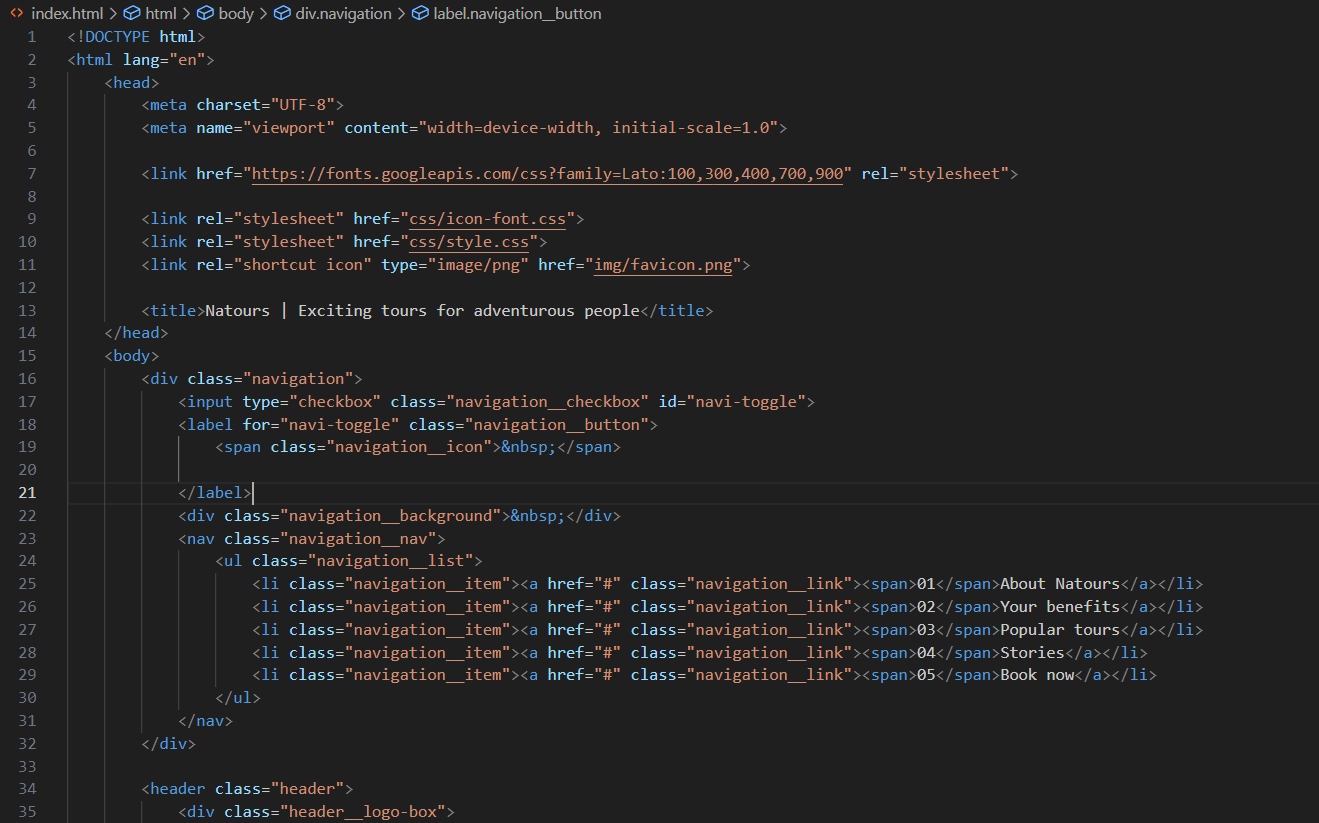Select the div.navigation breadcrumb

(x=344, y=14)
